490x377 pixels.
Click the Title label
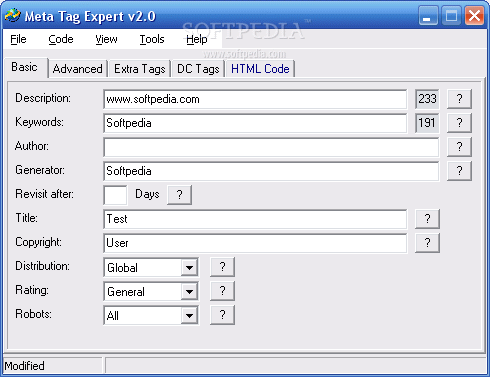27,218
